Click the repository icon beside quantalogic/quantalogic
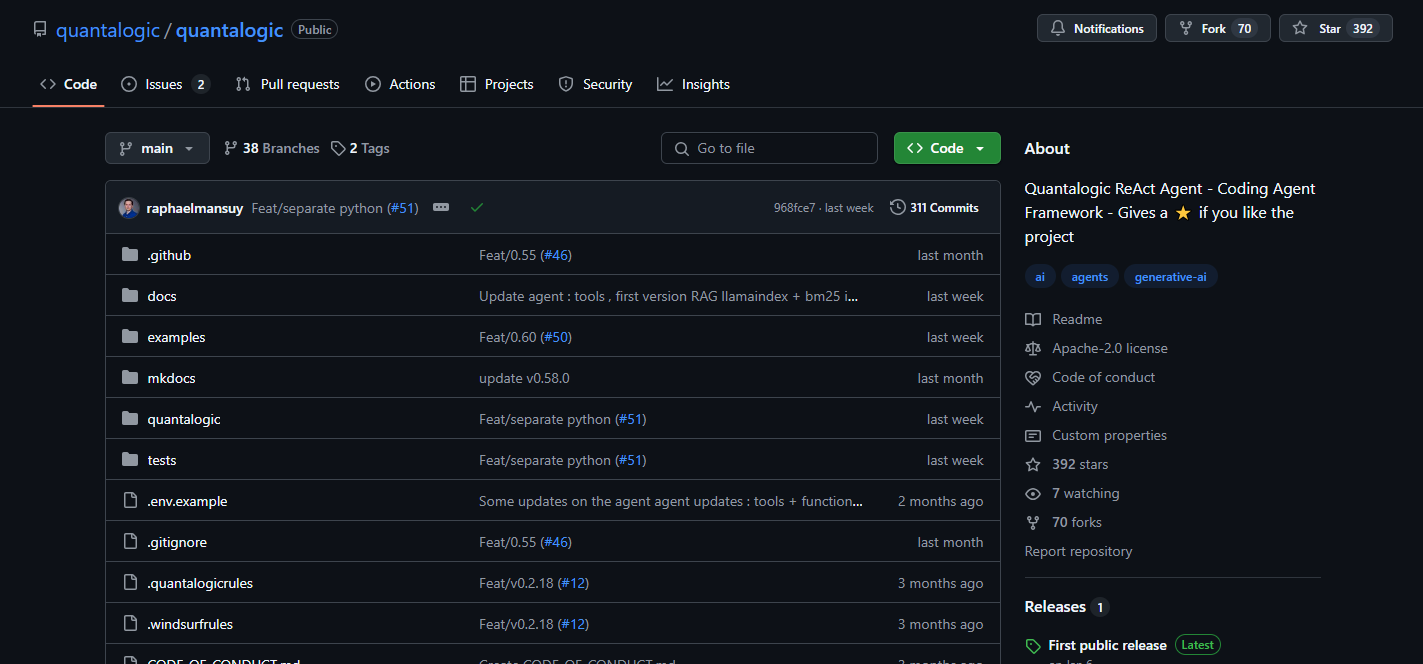Viewport: 1423px width, 664px height. pos(40,29)
